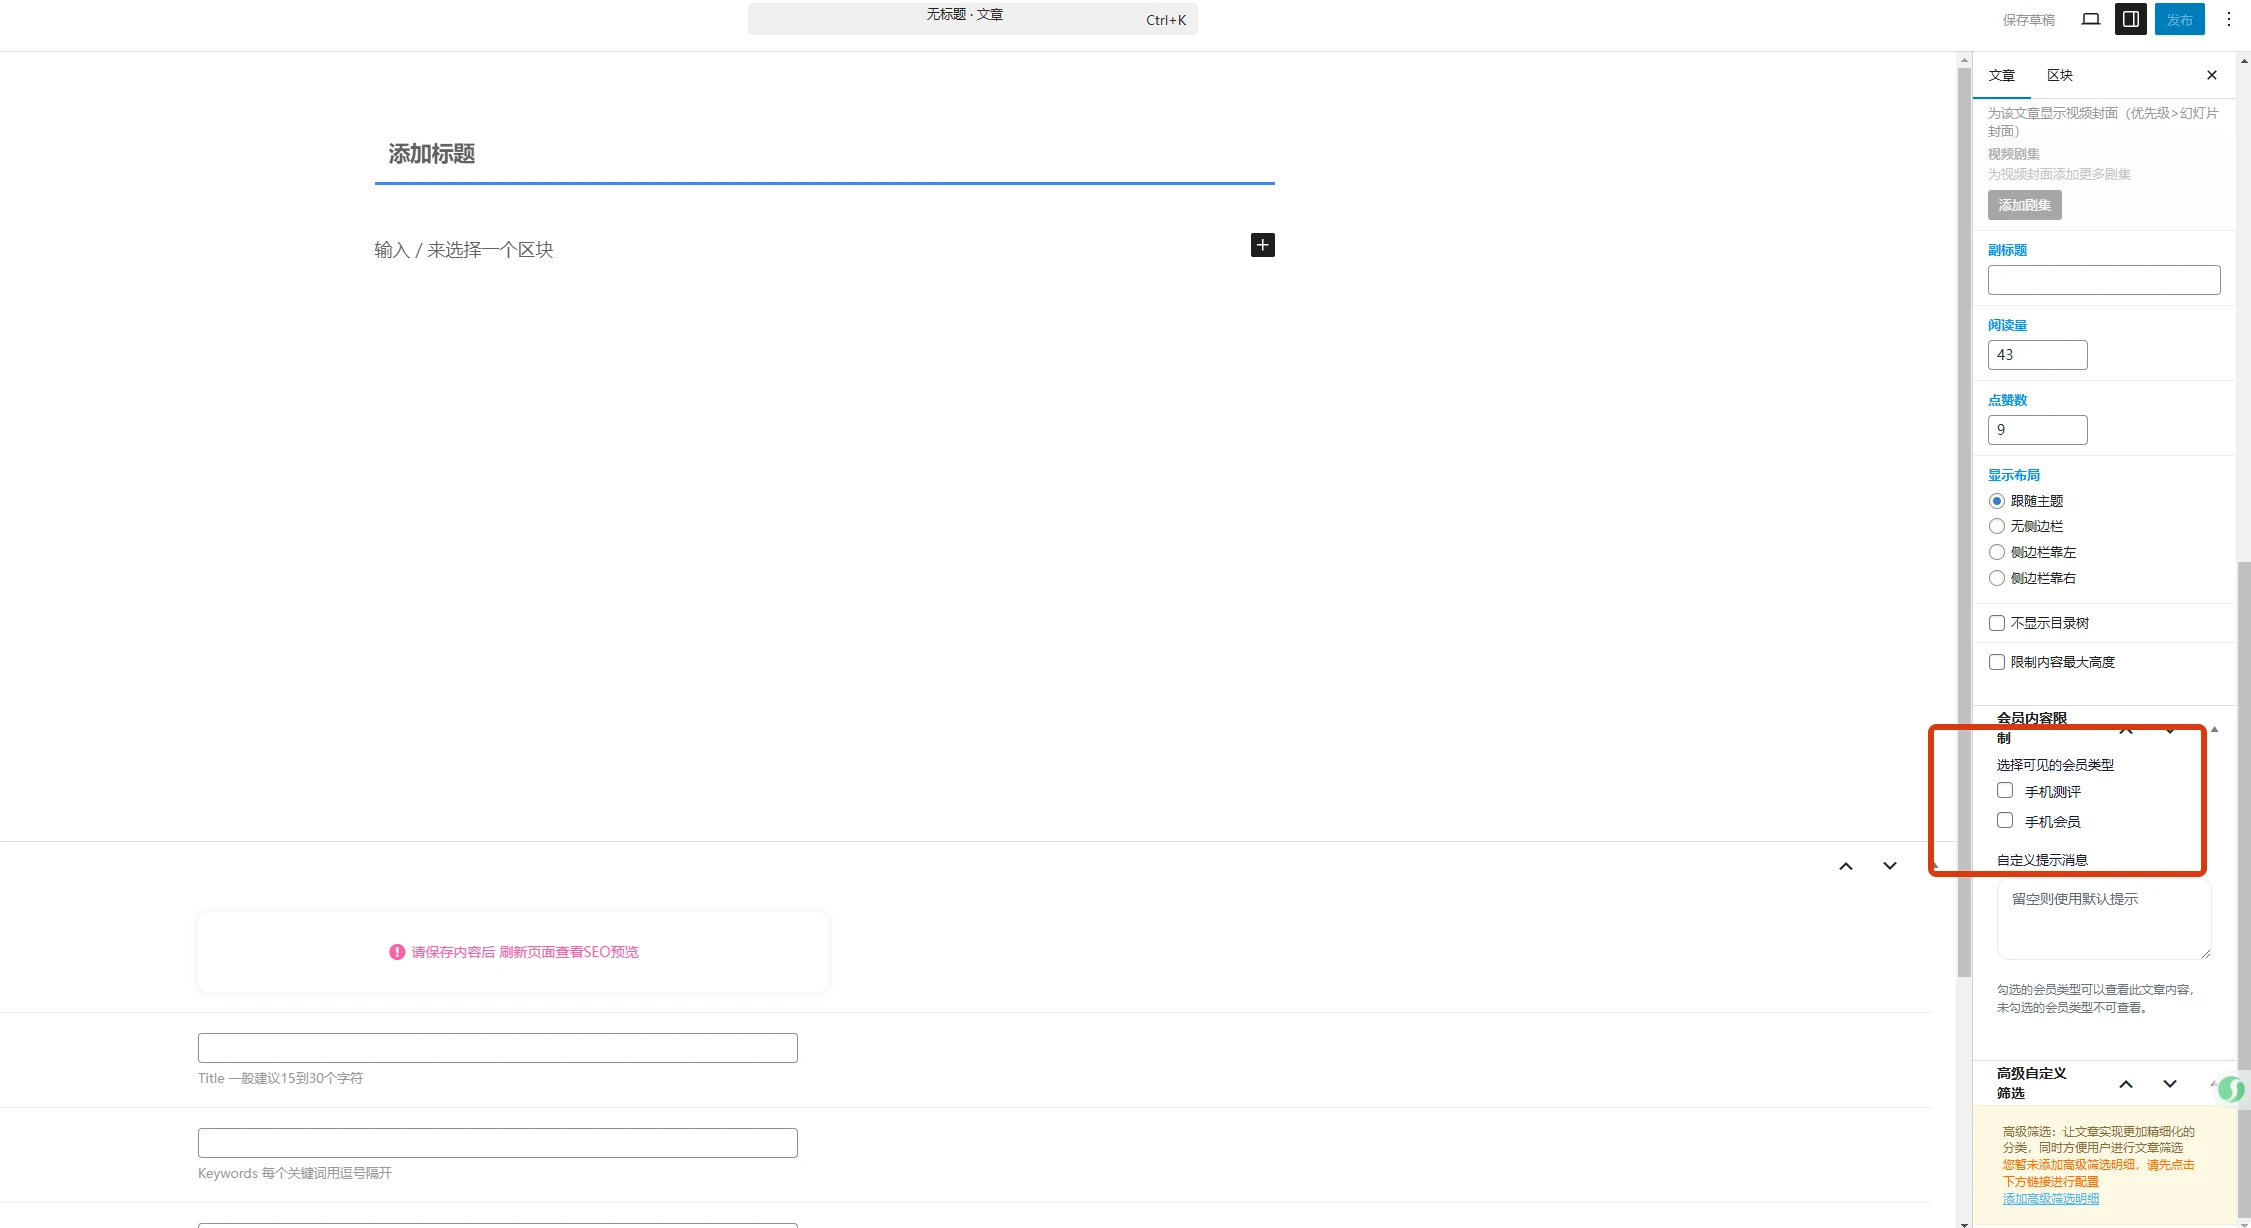Move SEO meta box up arrow
Screen dimensions: 2251x1228
coord(1845,866)
